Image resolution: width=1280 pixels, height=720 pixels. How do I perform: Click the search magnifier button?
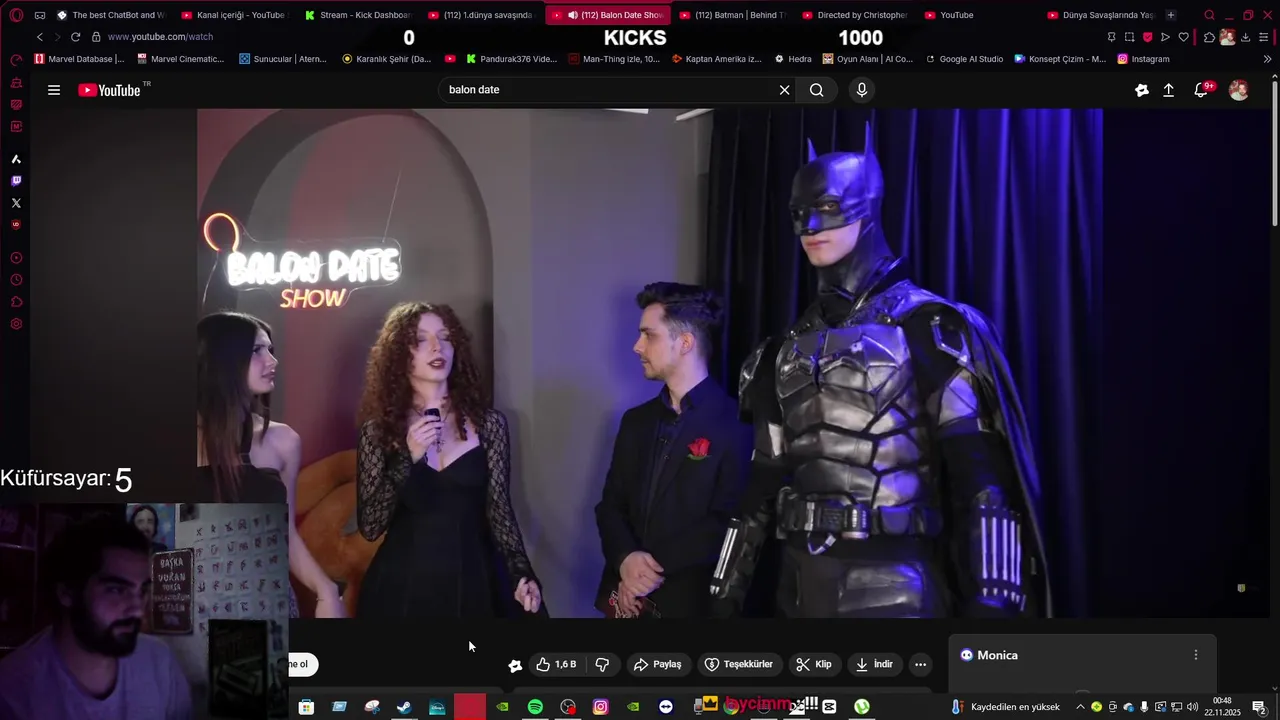tap(817, 90)
